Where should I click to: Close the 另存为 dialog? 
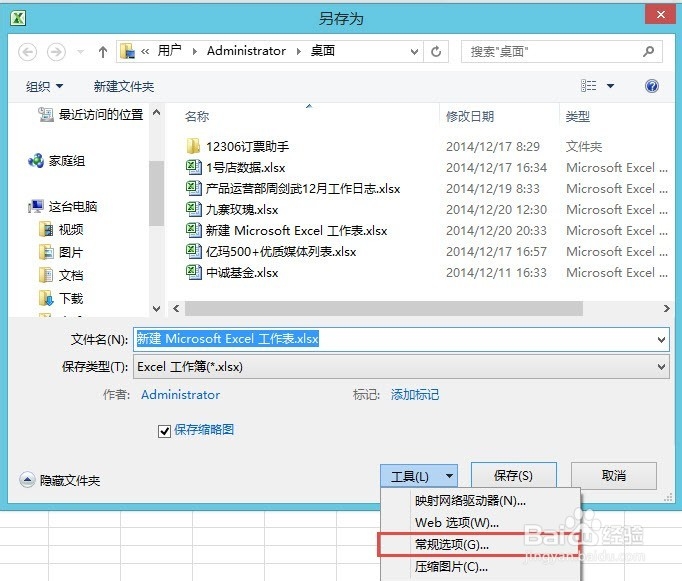click(660, 14)
